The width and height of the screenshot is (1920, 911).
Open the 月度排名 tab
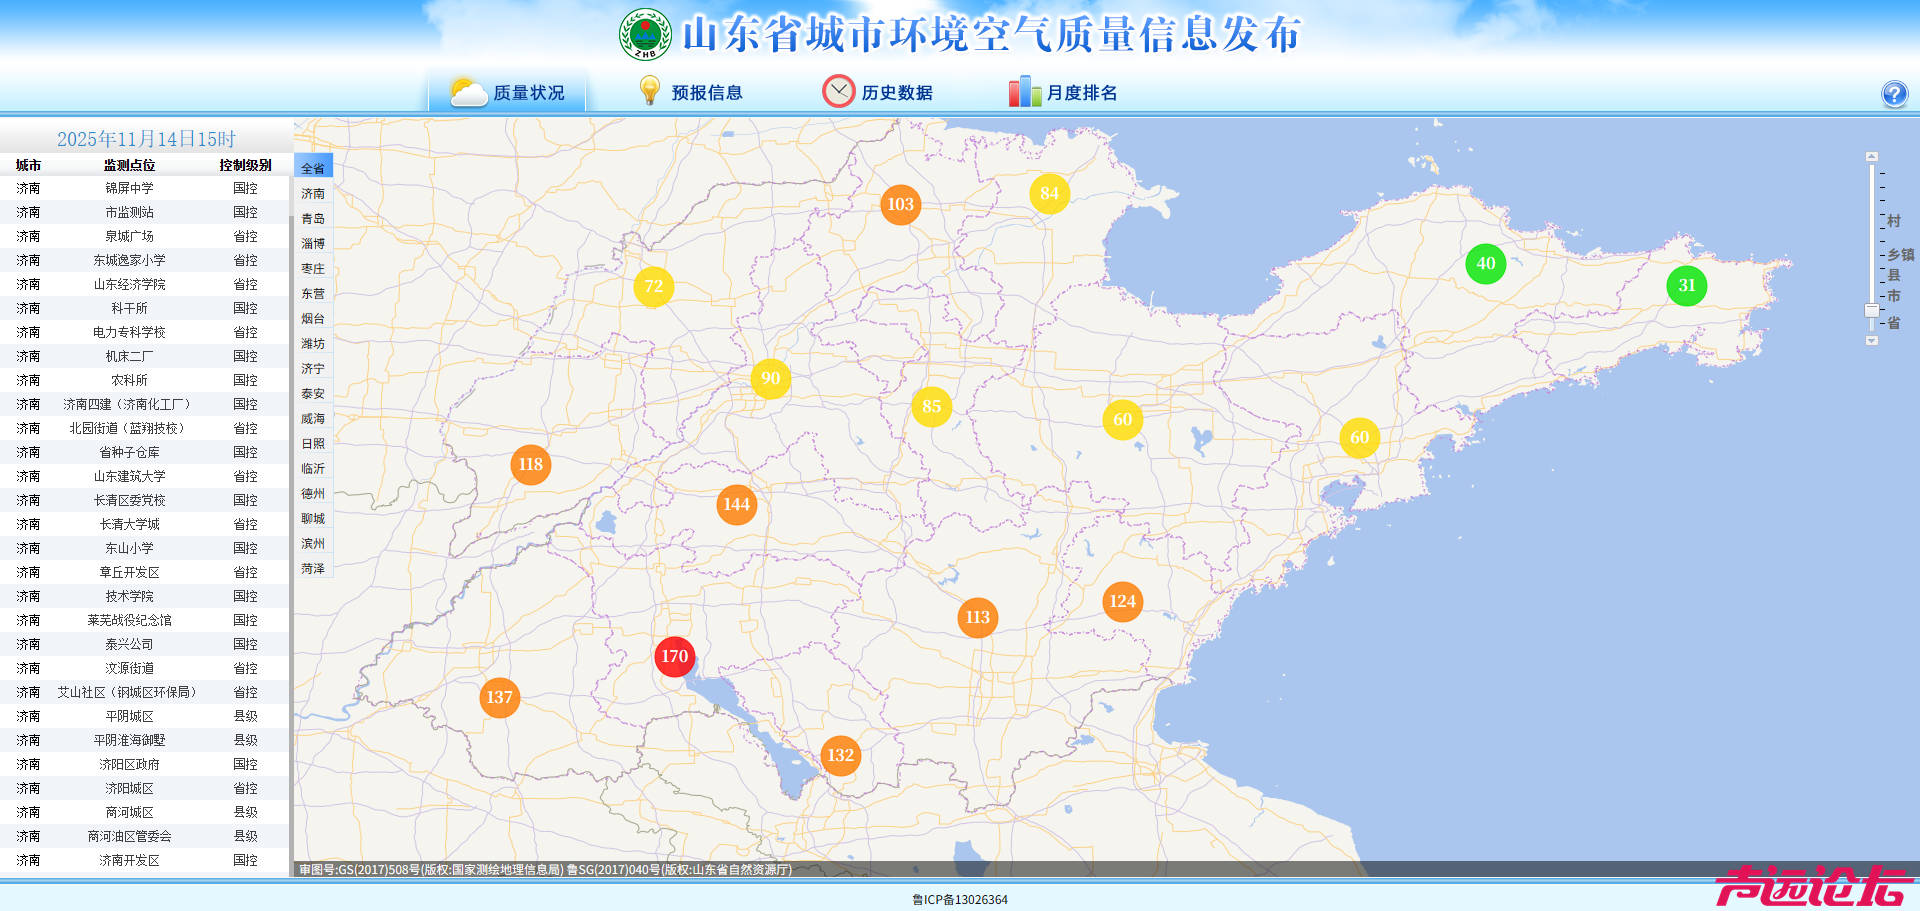tap(1082, 93)
